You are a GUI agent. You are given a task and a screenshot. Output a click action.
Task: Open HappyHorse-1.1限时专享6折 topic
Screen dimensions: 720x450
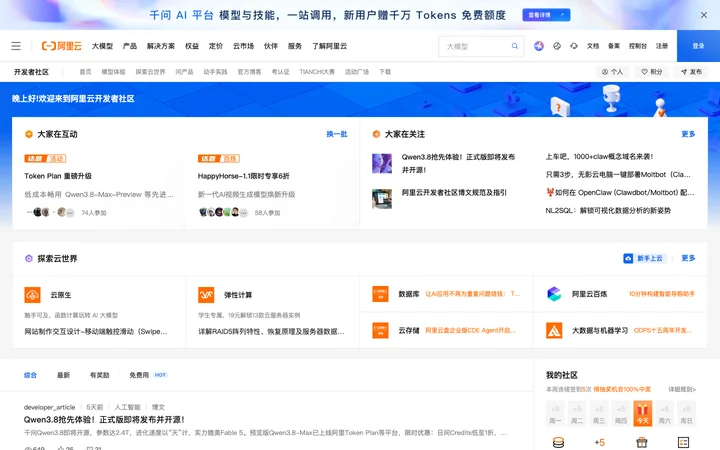point(243,176)
